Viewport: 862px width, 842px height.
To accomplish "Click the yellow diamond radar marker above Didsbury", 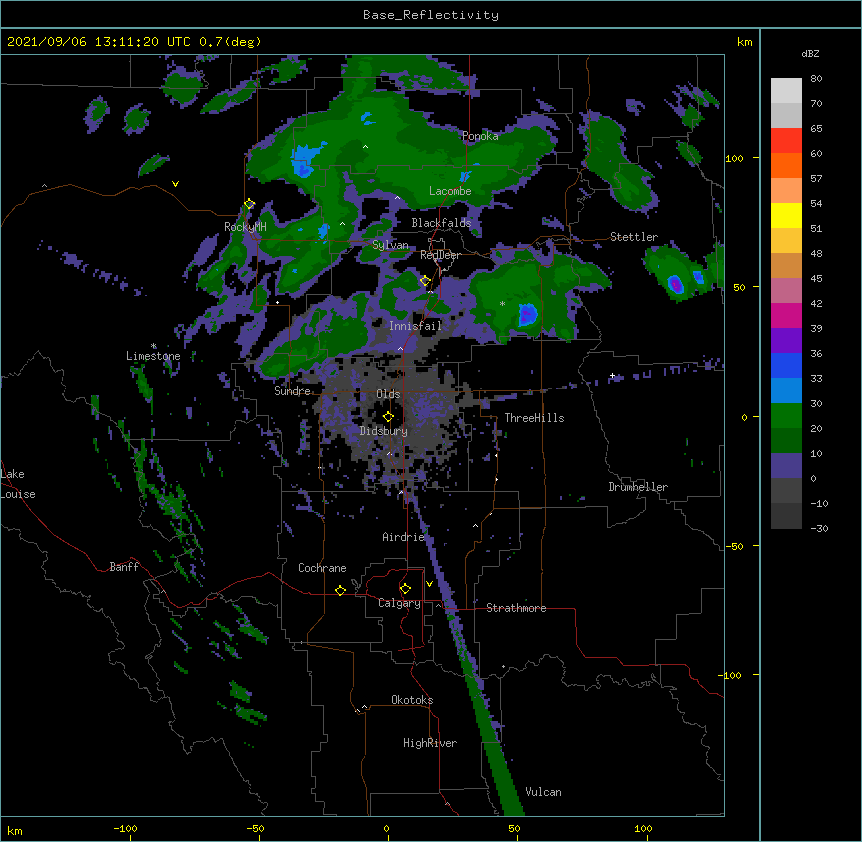I will pos(388,417).
